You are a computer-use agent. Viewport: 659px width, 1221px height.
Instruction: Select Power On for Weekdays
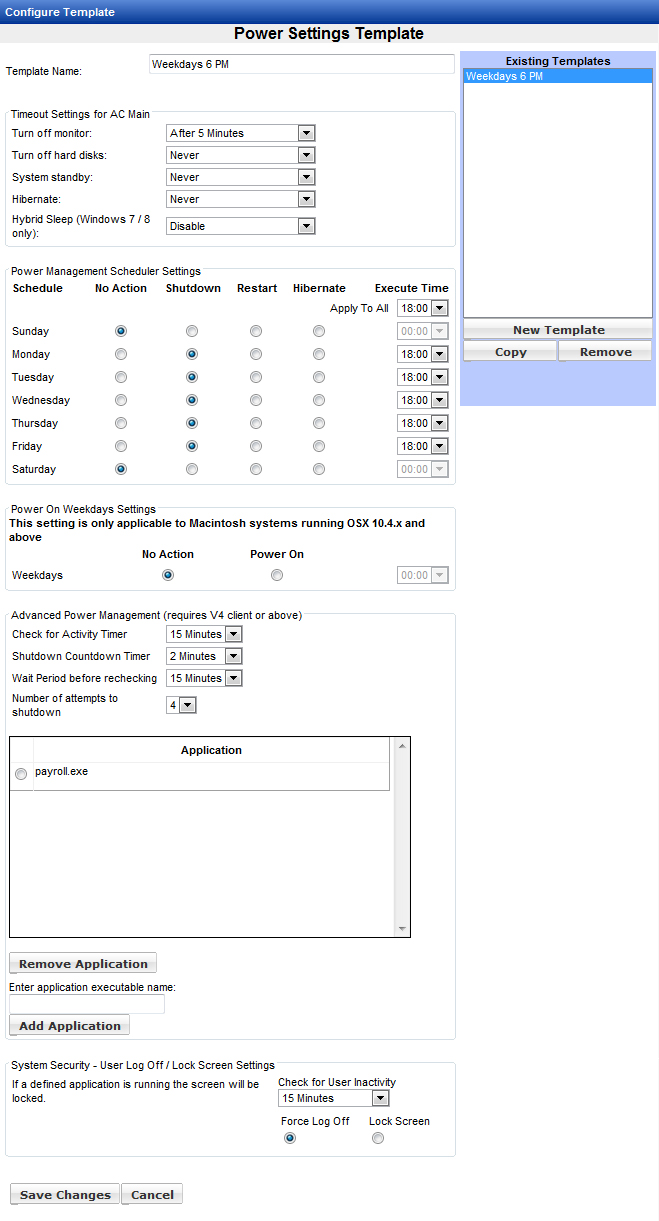pos(277,575)
